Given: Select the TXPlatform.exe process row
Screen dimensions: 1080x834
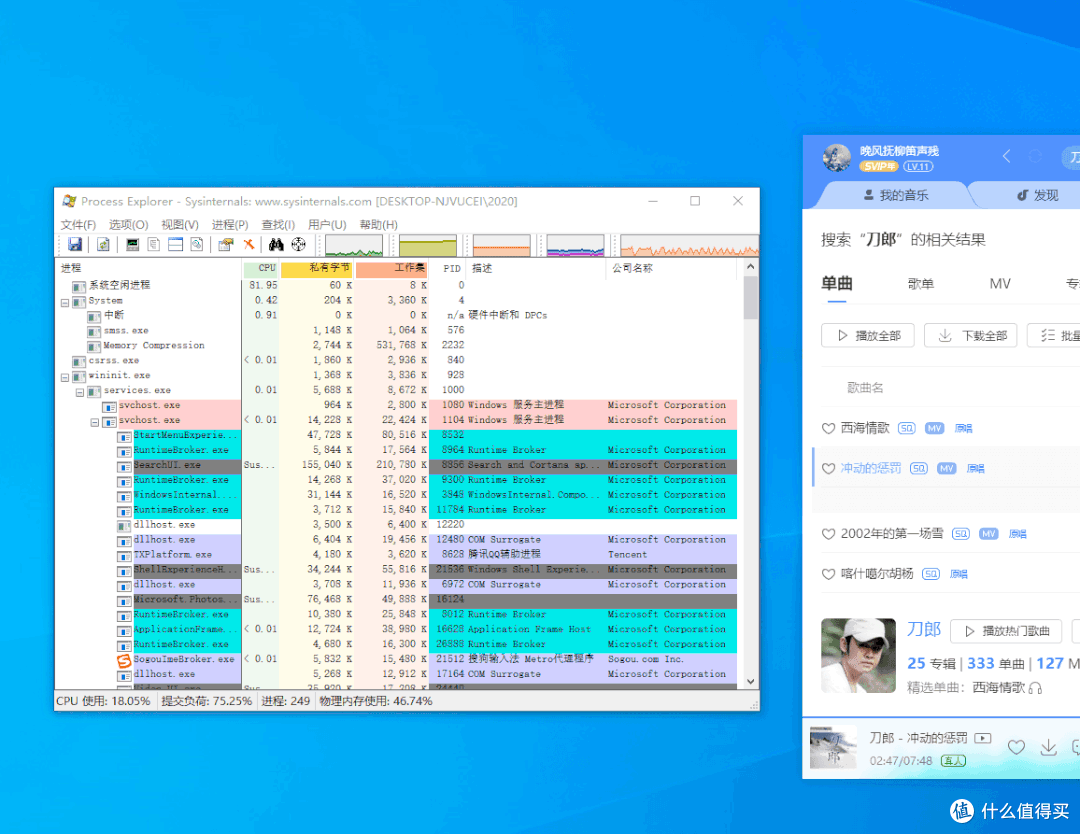Looking at the screenshot, I should click(x=427, y=555).
